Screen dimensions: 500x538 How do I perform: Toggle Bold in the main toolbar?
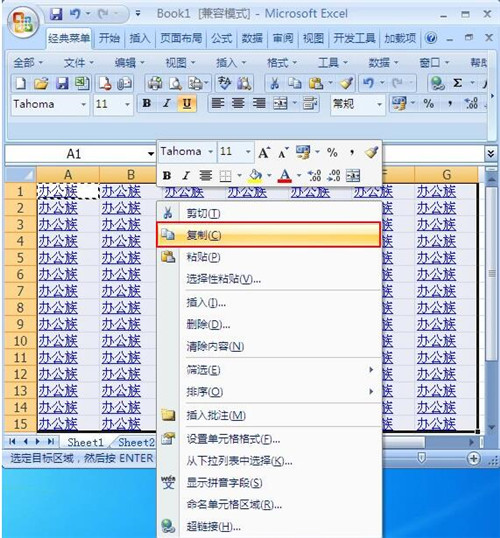(x=147, y=103)
